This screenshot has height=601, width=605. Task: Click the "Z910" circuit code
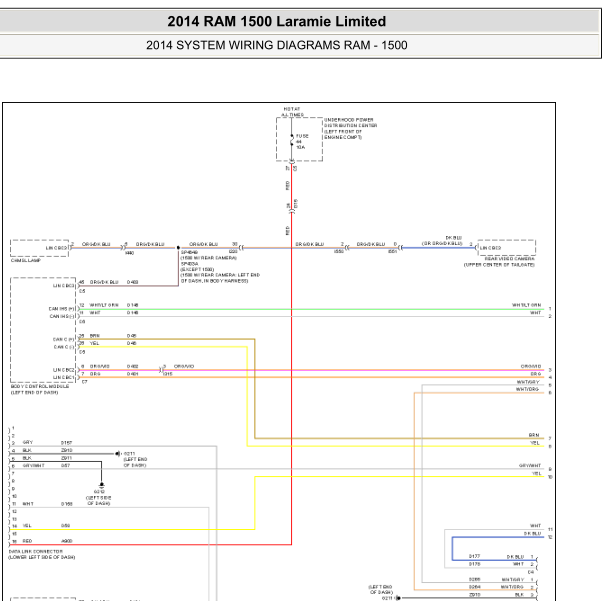[x=66, y=450]
